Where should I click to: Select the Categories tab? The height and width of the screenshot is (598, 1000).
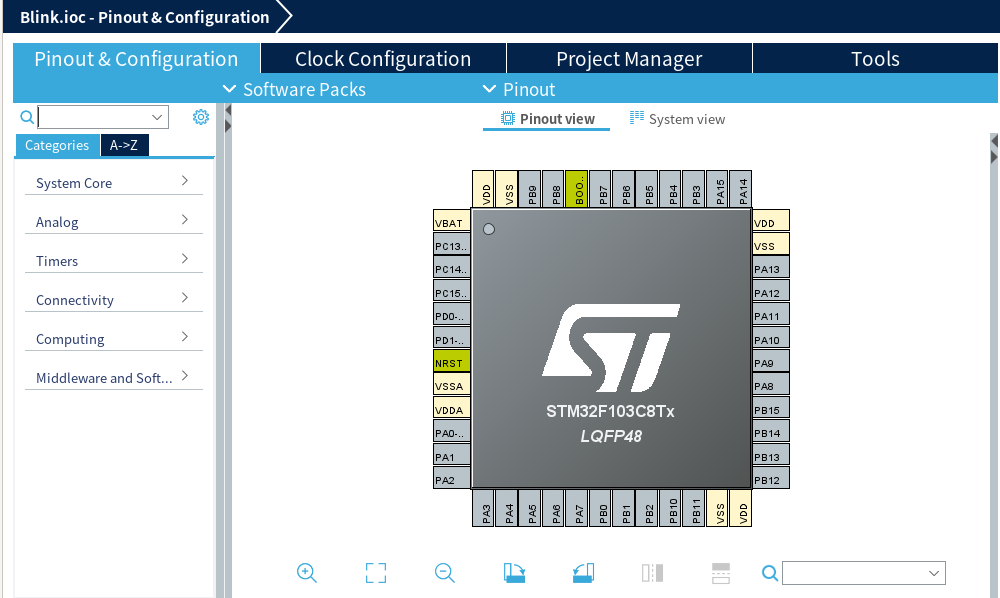pos(57,145)
